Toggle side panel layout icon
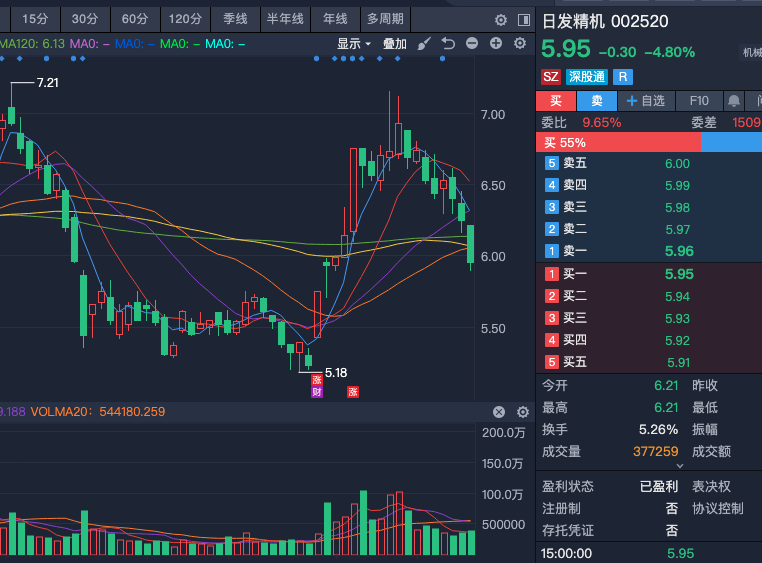Viewport: 762px width, 563px height. click(x=523, y=20)
